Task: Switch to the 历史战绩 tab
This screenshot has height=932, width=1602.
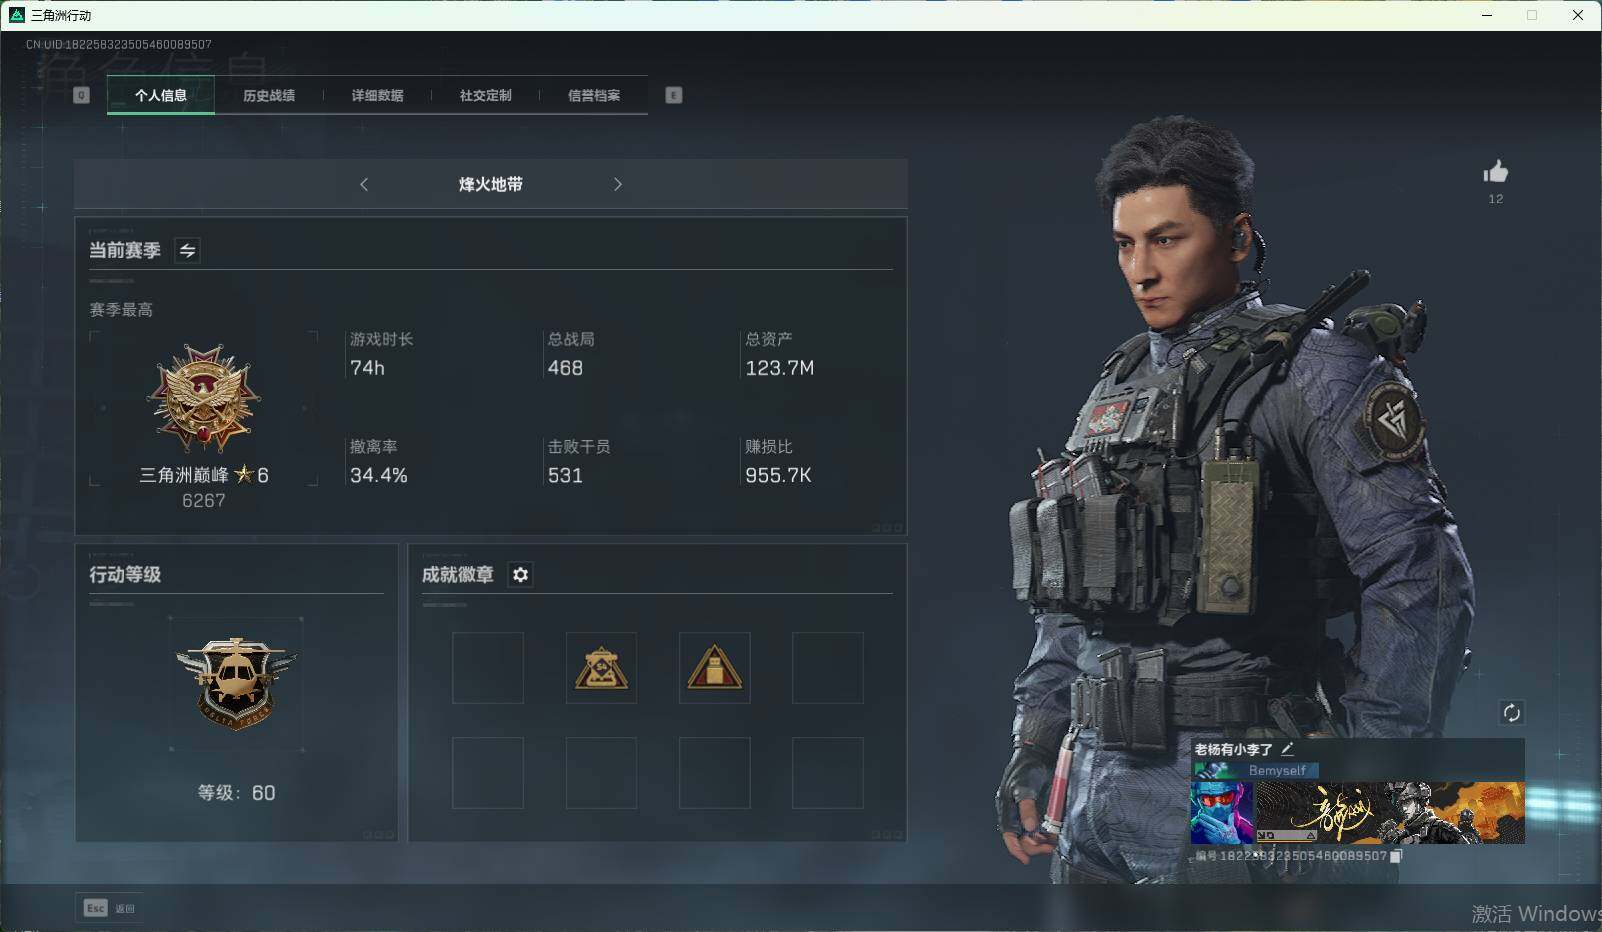Action: [x=269, y=95]
